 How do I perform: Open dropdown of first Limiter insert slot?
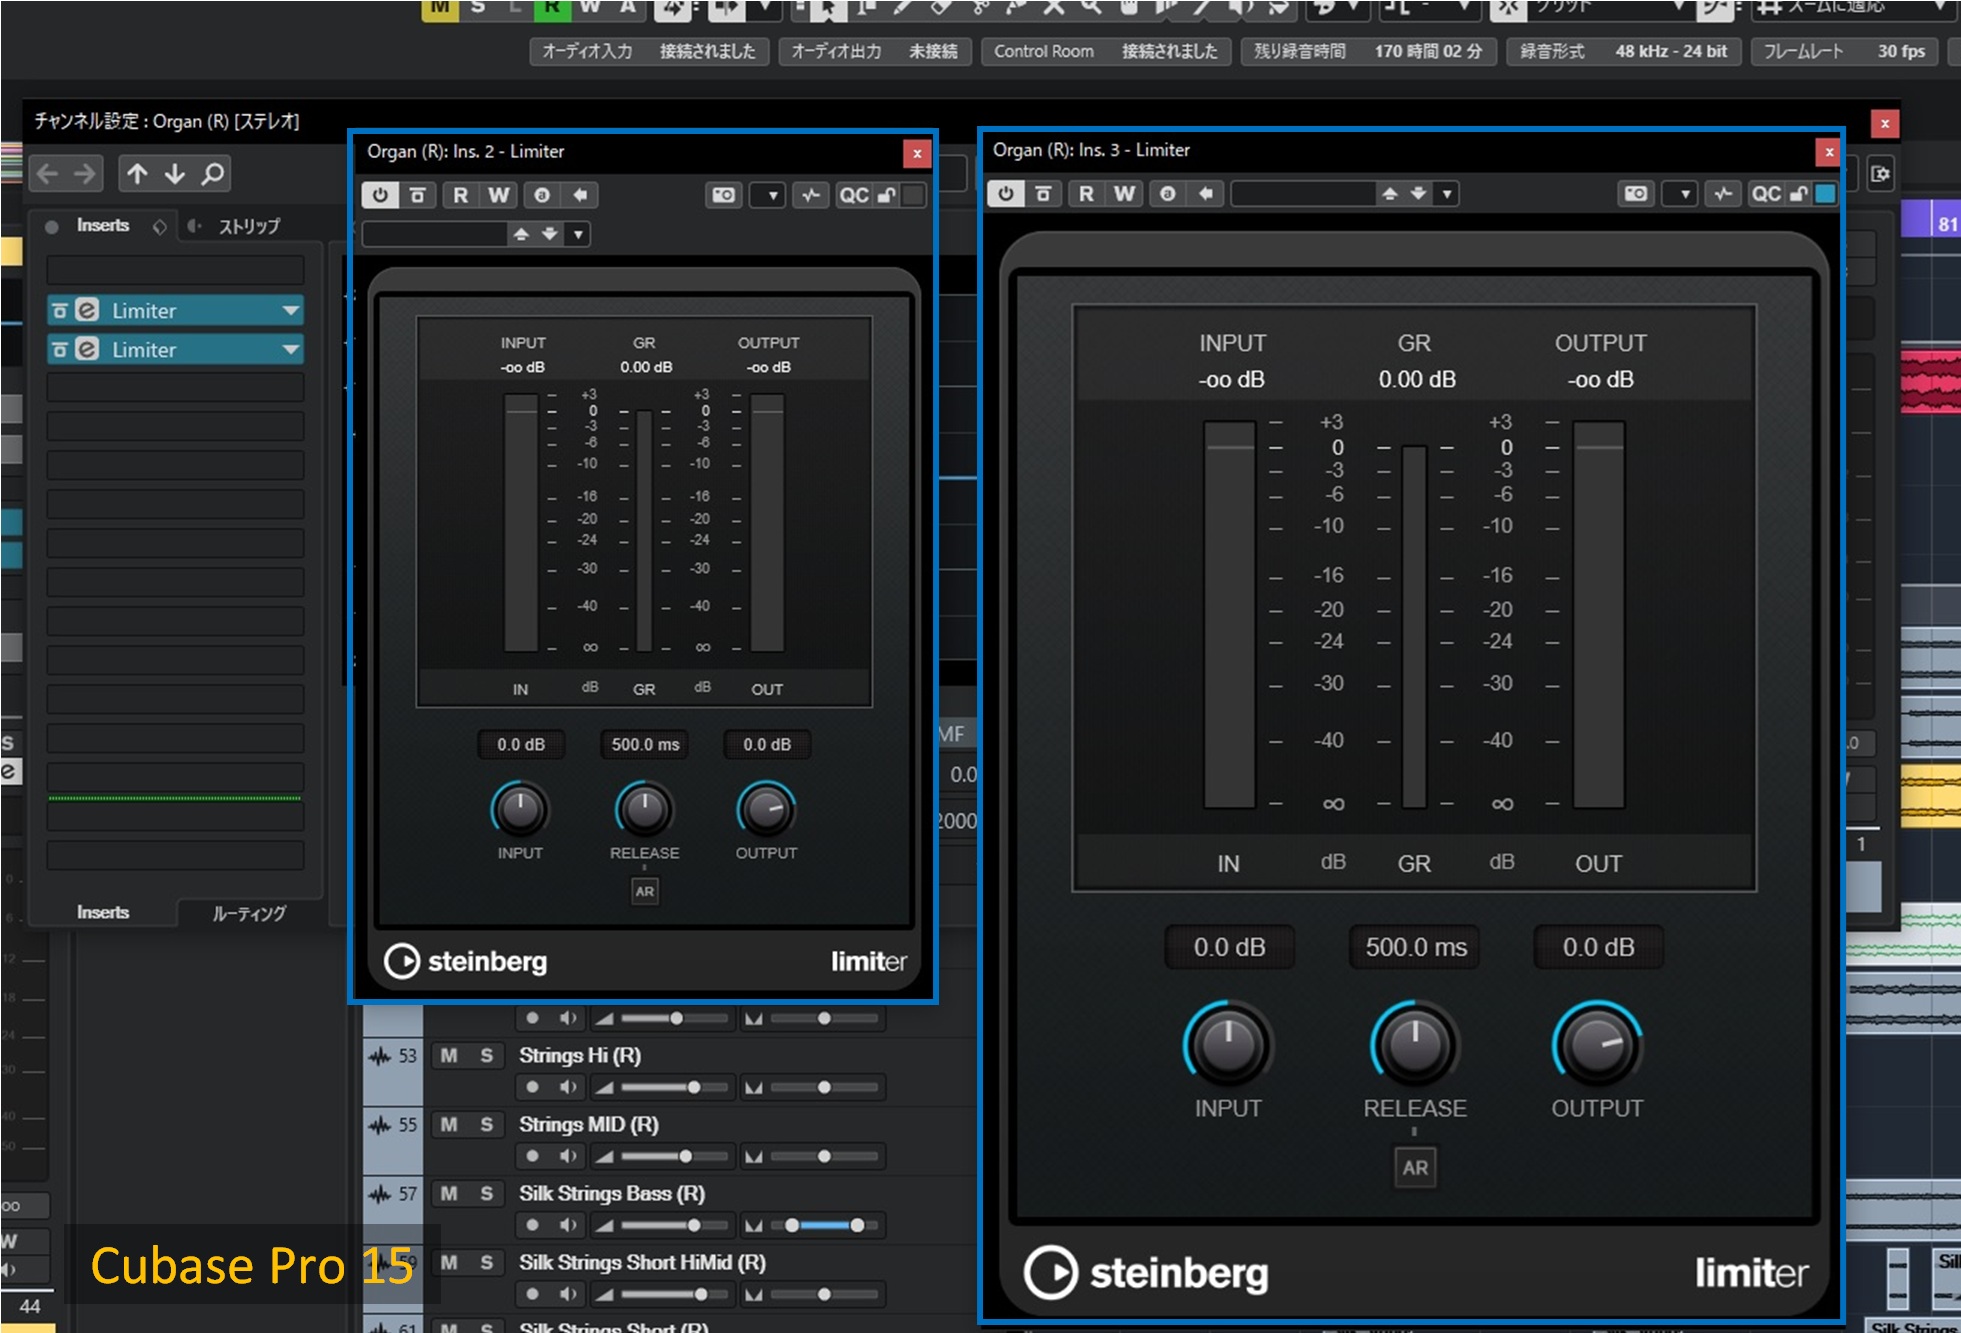pos(290,310)
